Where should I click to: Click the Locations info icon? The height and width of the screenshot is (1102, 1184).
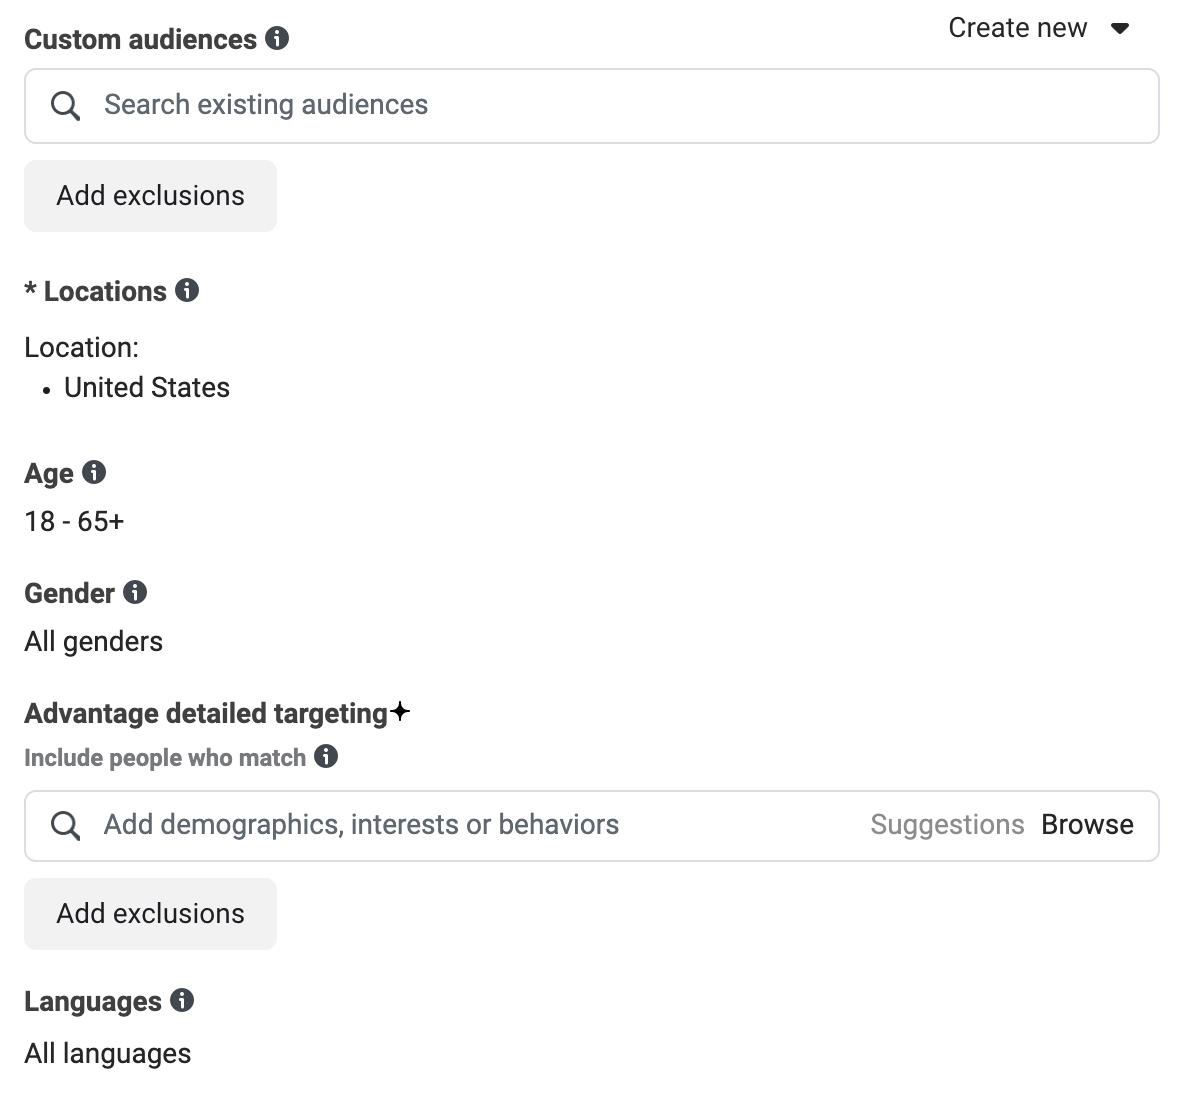(x=187, y=290)
